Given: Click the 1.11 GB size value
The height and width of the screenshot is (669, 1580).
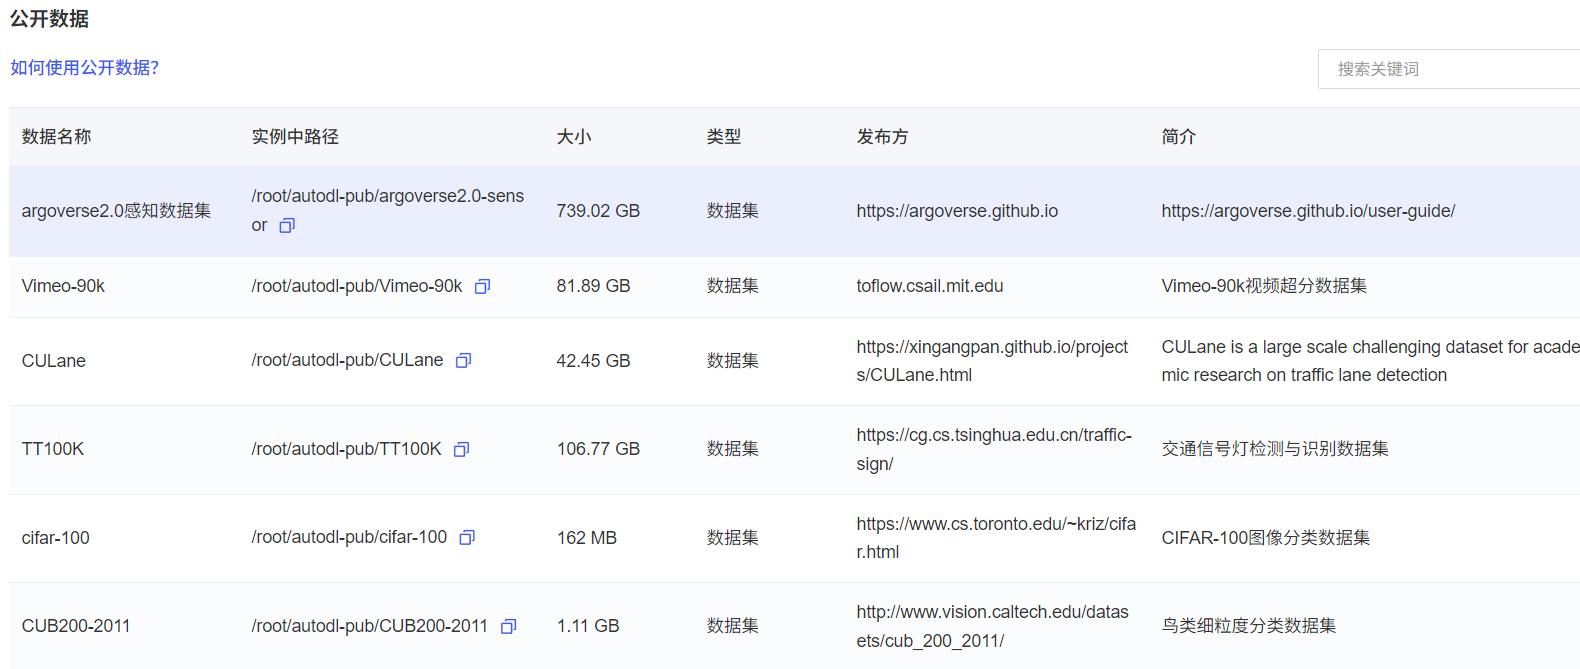Looking at the screenshot, I should (x=588, y=626).
